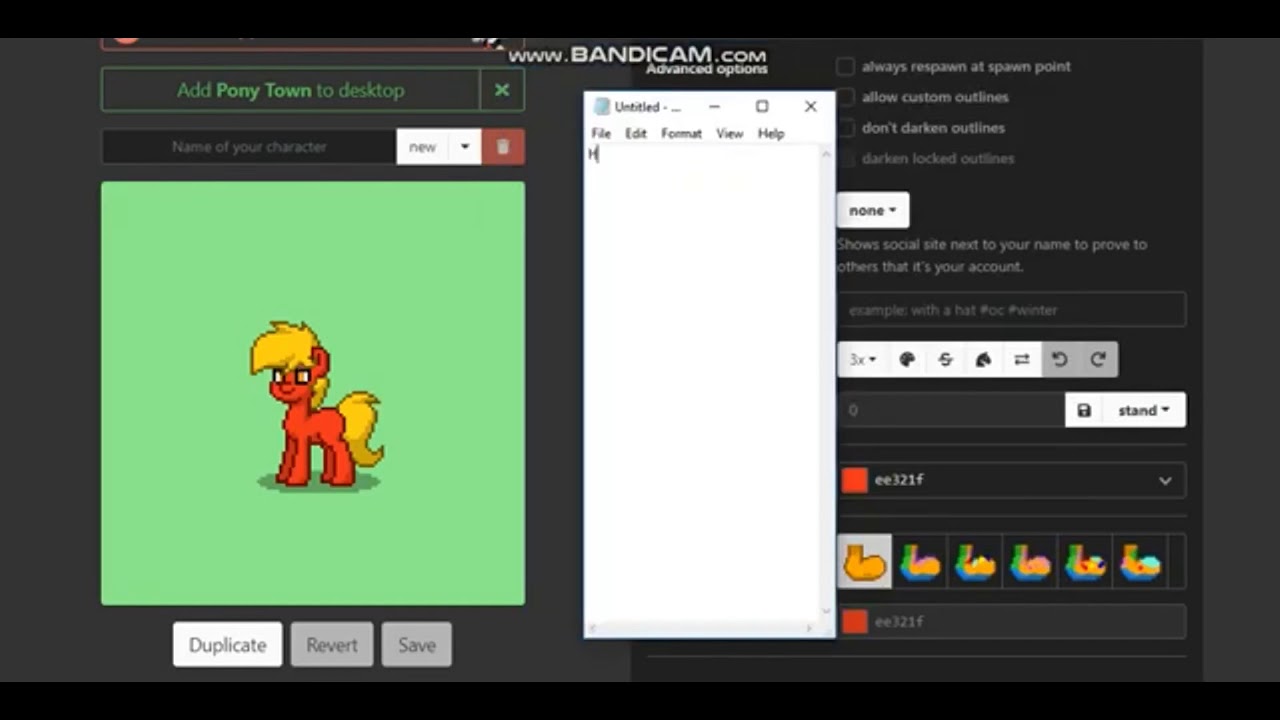
Task: Click the undo arrow icon
Action: pos(1060,360)
